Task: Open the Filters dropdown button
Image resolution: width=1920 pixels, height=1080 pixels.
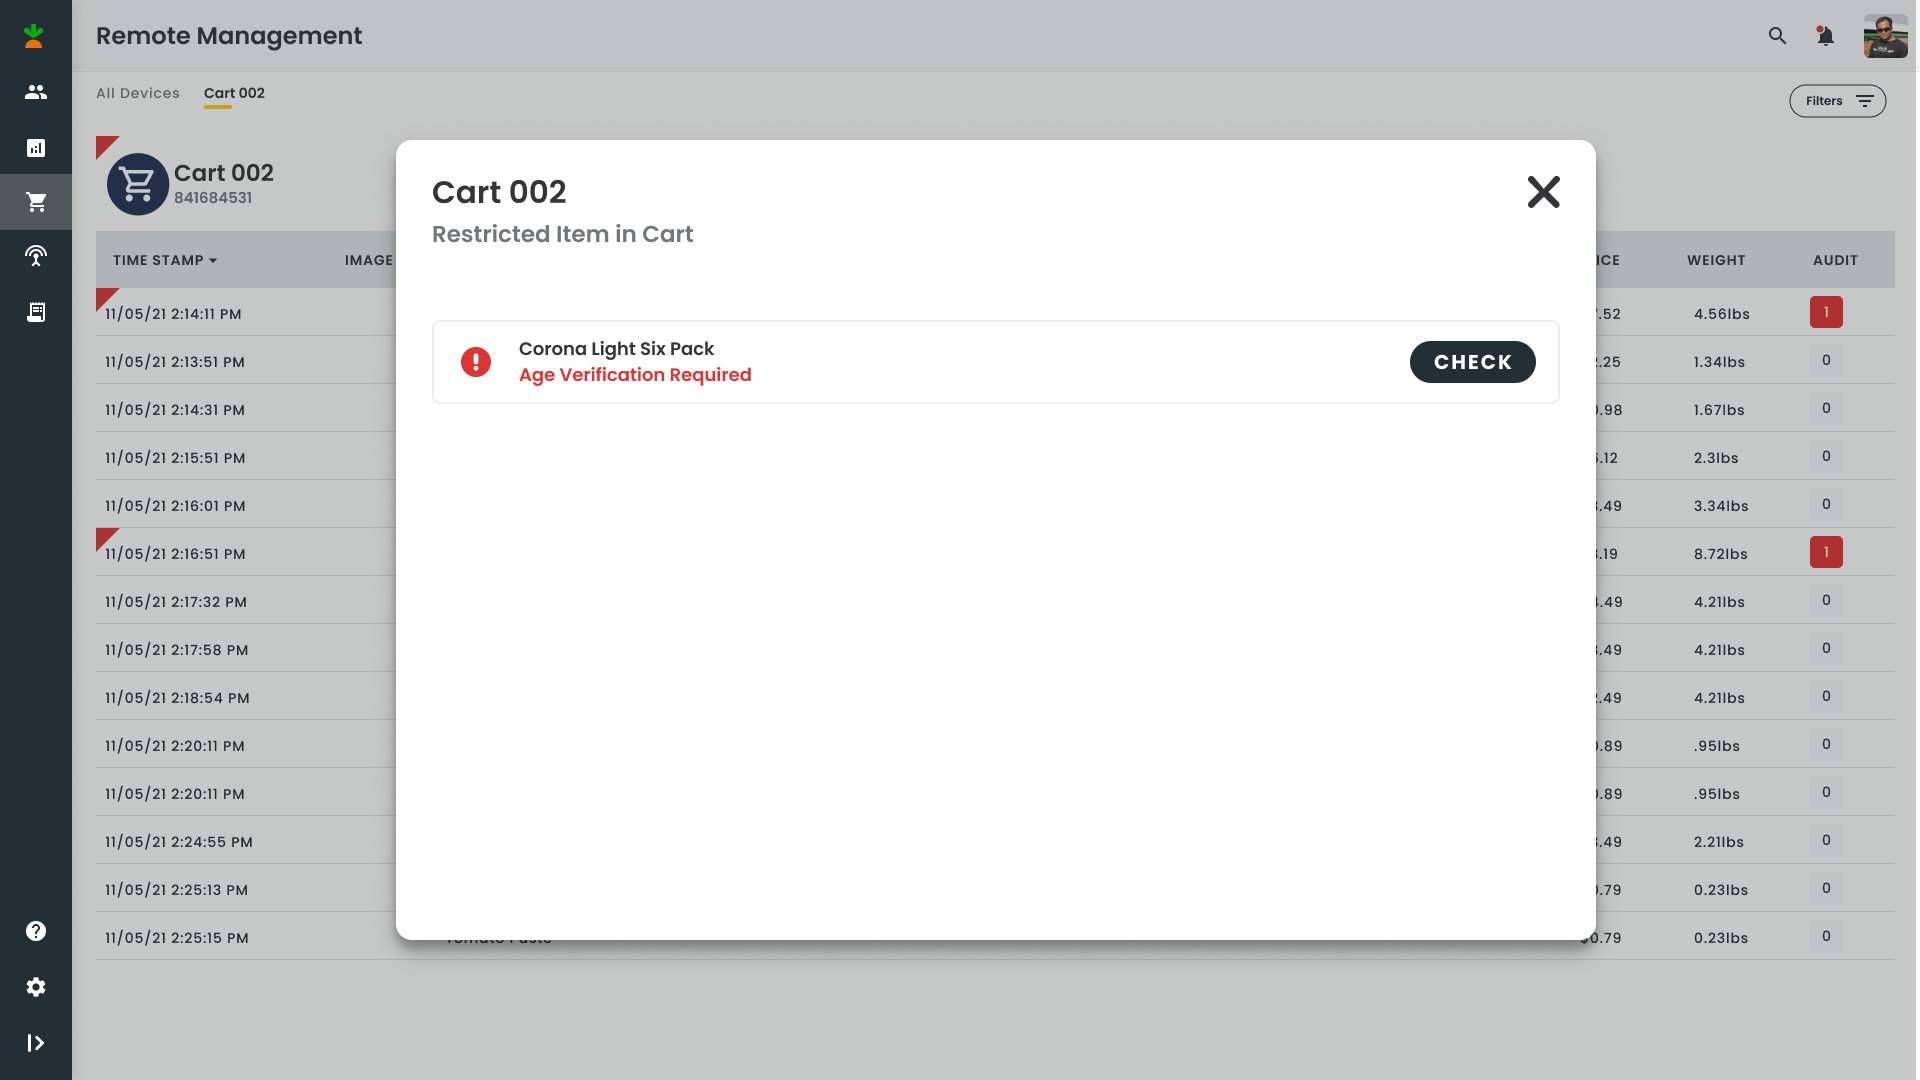Action: click(x=1837, y=101)
